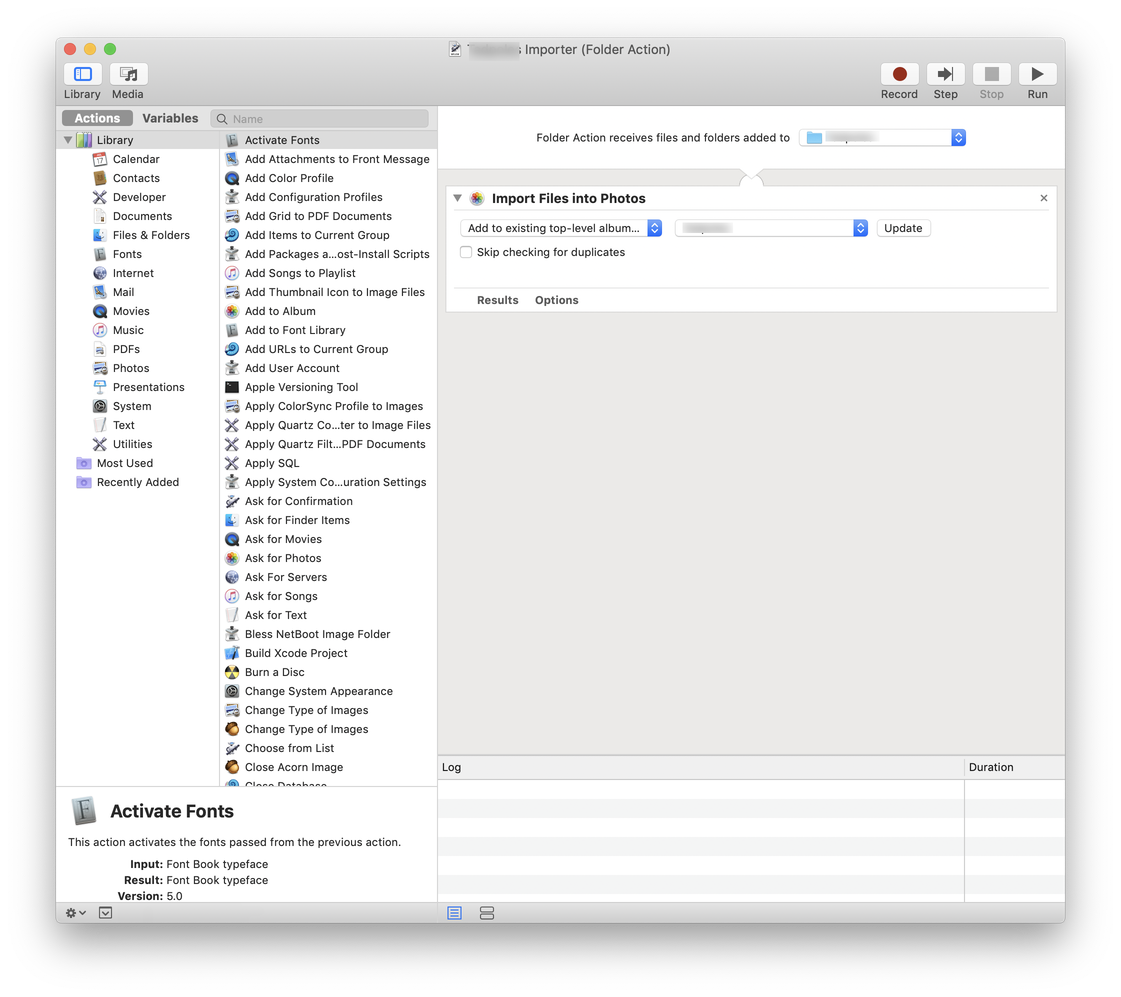This screenshot has height=997, width=1121.
Task: Switch to the list log view icon
Action: 455,913
